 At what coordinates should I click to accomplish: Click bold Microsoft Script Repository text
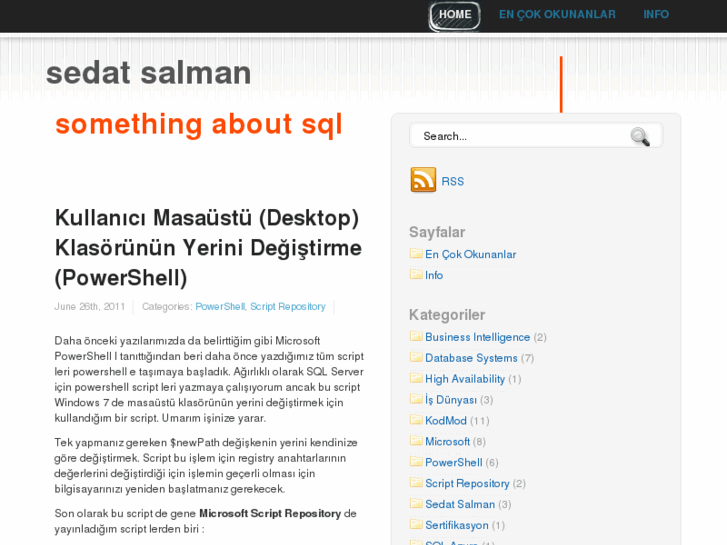[270, 513]
